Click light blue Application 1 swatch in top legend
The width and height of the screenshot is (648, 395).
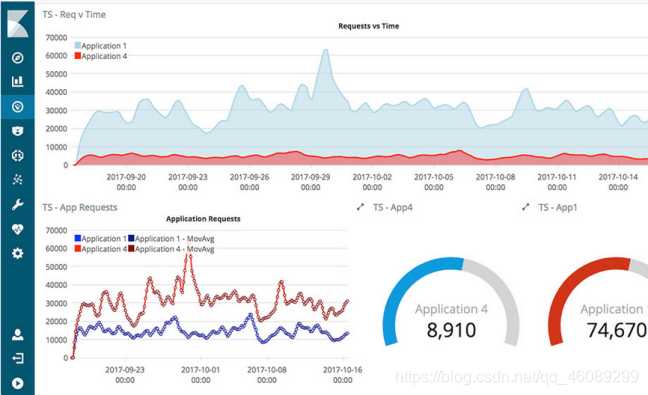tap(78, 45)
